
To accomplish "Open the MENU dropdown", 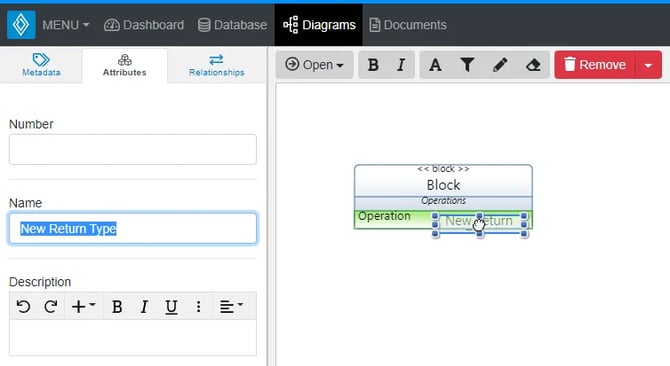I will pyautogui.click(x=66, y=25).
